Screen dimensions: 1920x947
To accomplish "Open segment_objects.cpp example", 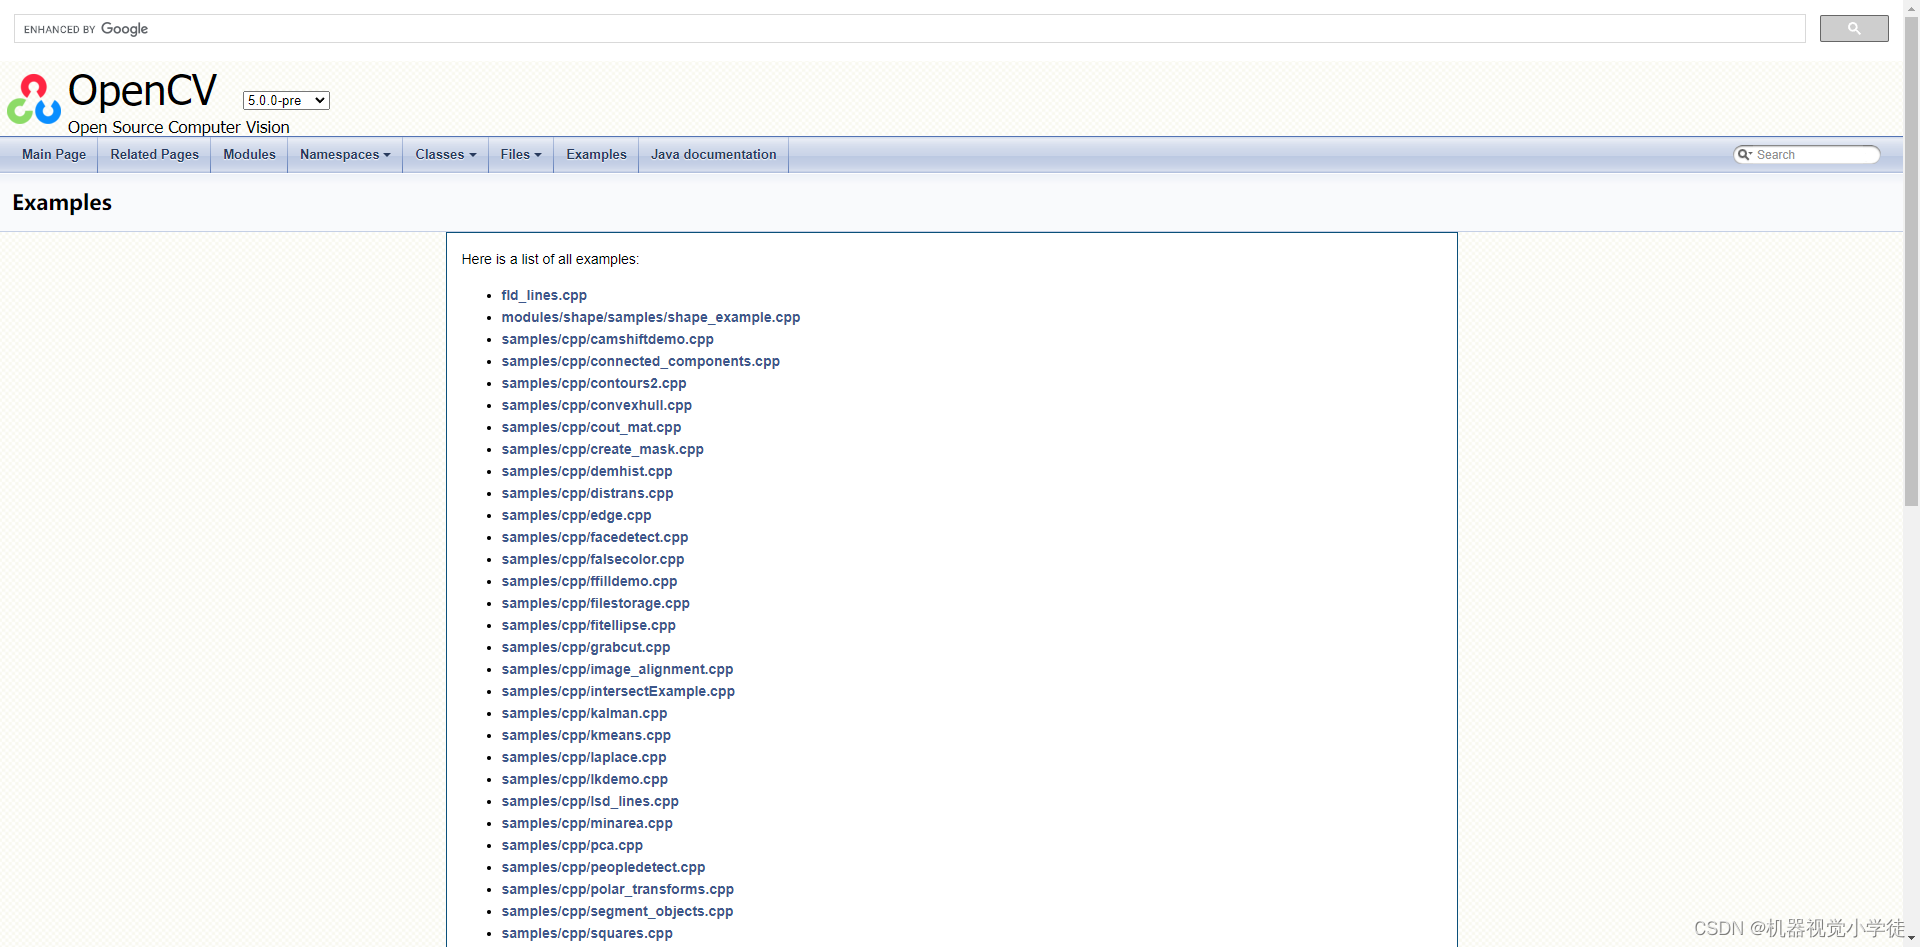I will click(618, 911).
